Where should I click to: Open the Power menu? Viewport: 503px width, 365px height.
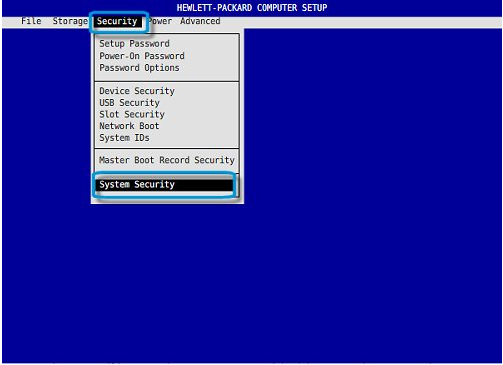160,21
